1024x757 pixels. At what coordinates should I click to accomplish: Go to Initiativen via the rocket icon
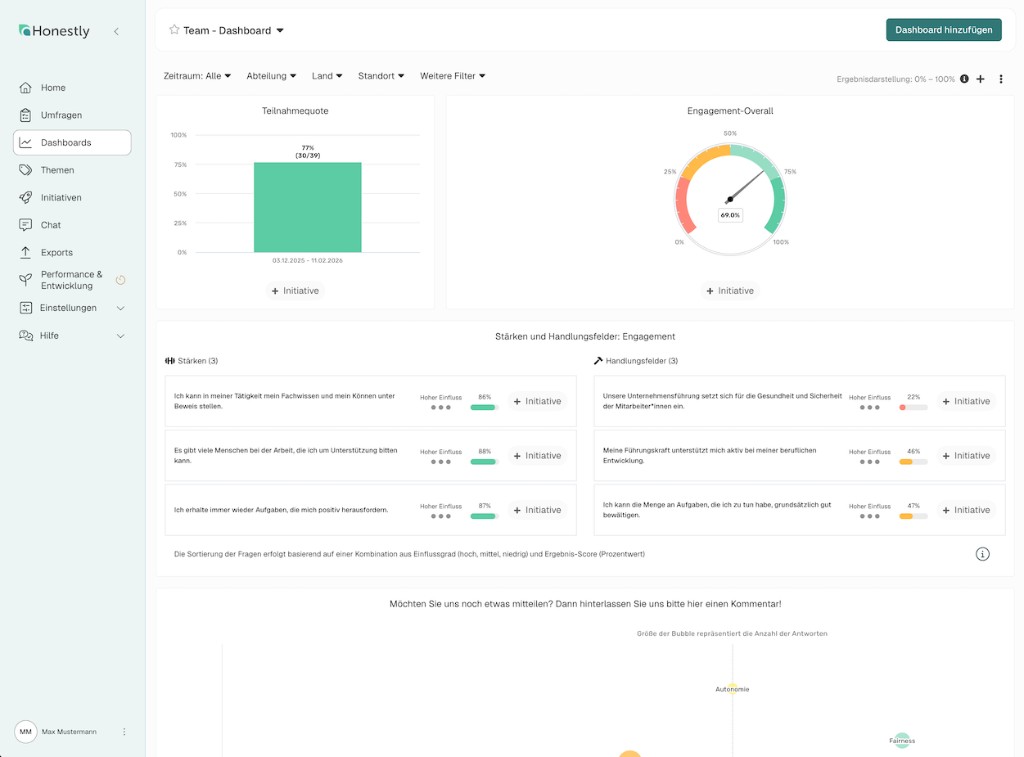(24, 197)
